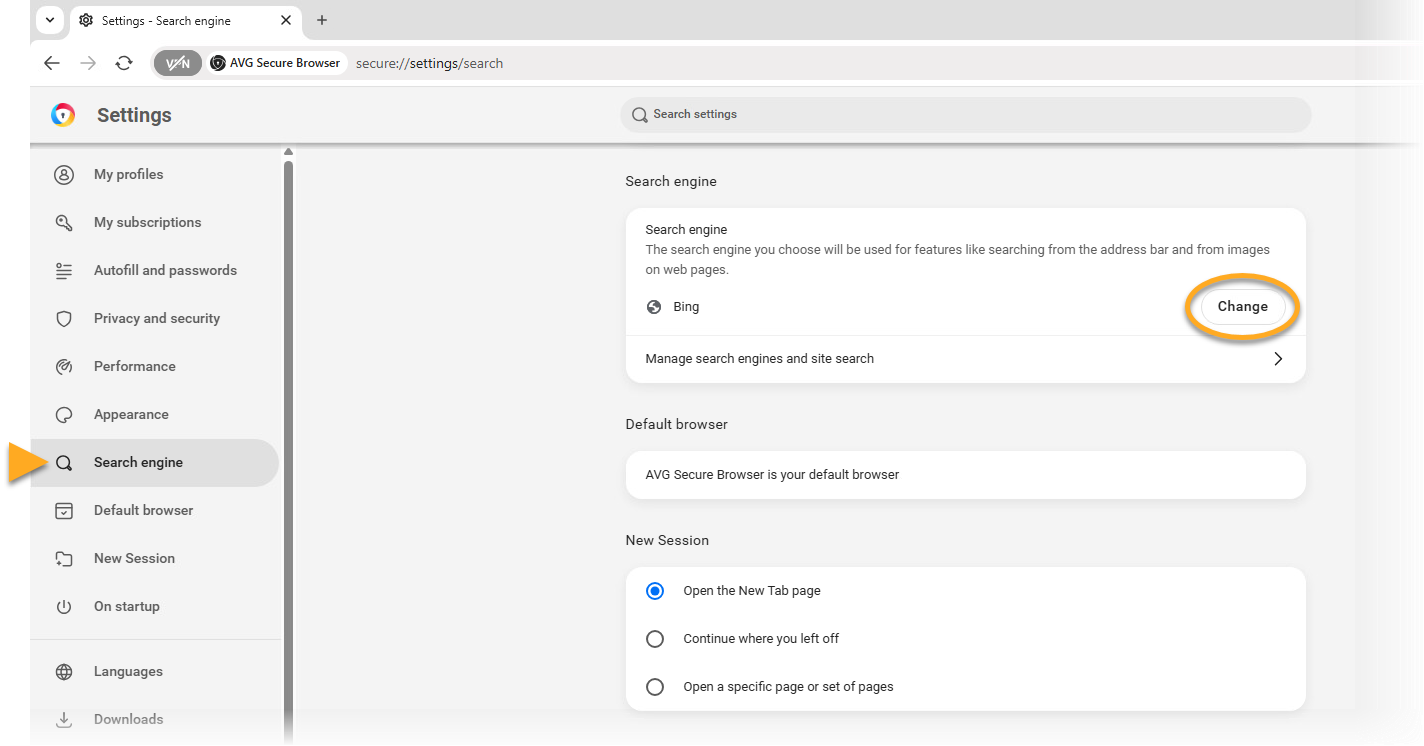Click the VPN toggle icon in address bar

[x=178, y=63]
